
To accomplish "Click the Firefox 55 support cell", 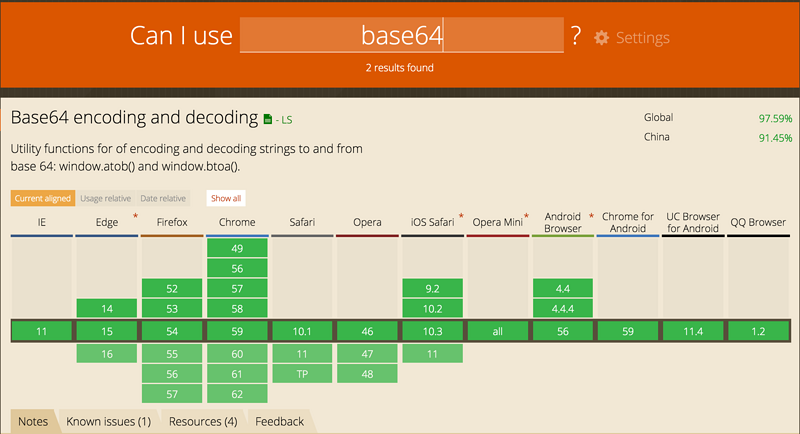I will pyautogui.click(x=172, y=354).
